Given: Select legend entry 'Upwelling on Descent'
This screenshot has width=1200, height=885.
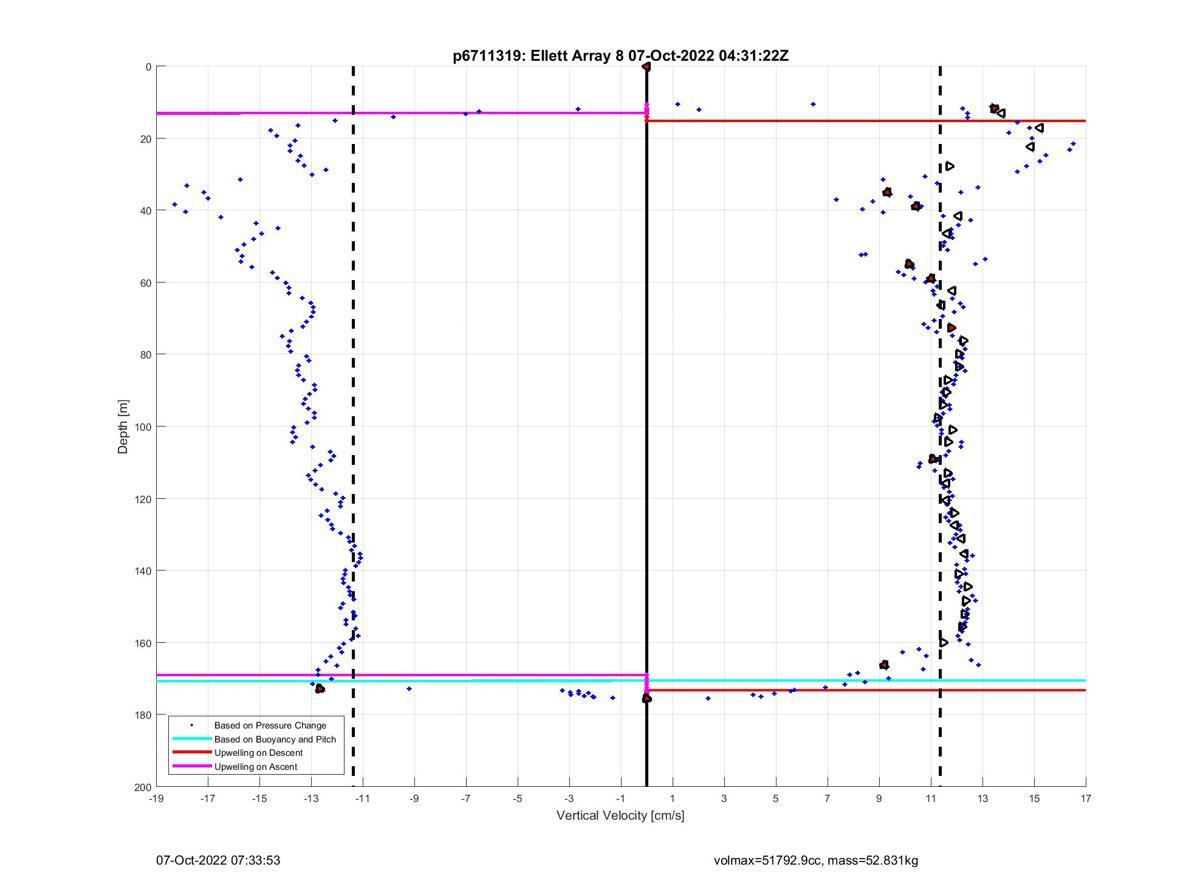Looking at the screenshot, I should click(258, 752).
